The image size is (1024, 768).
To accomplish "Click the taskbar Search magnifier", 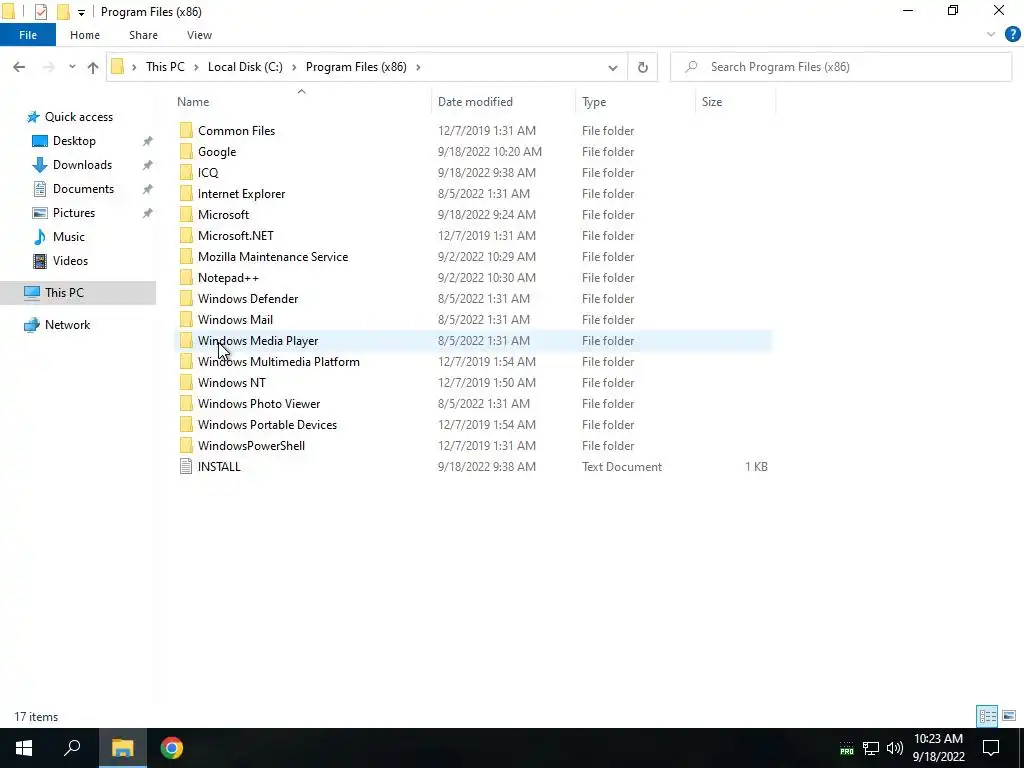I will pos(72,748).
